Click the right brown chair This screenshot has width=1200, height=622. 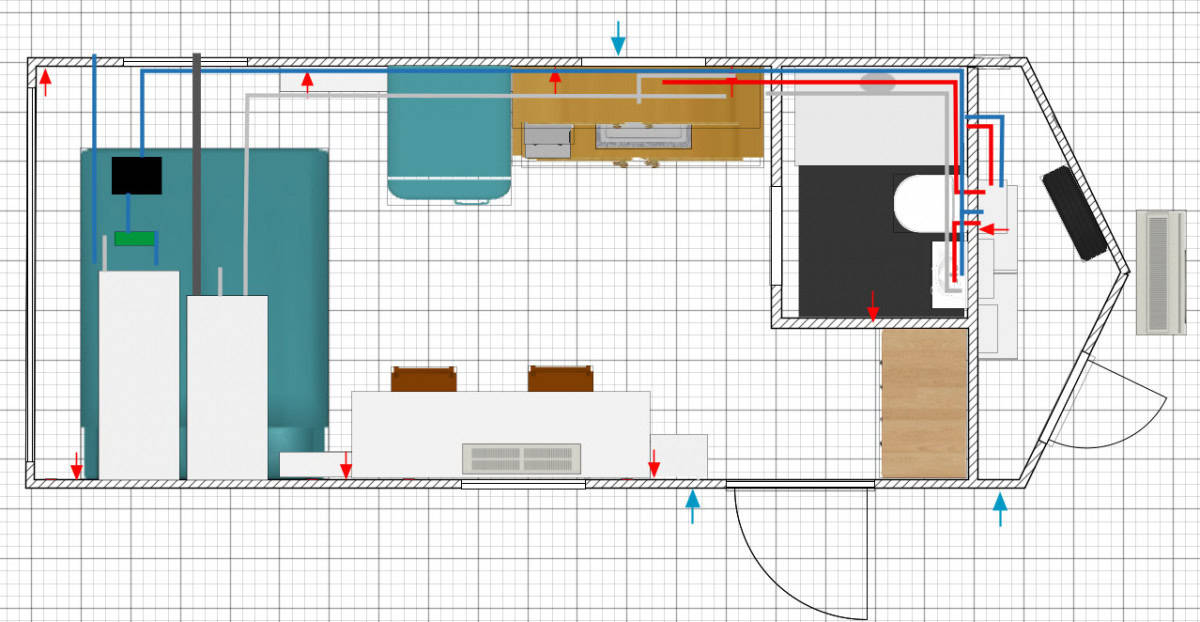(560, 379)
